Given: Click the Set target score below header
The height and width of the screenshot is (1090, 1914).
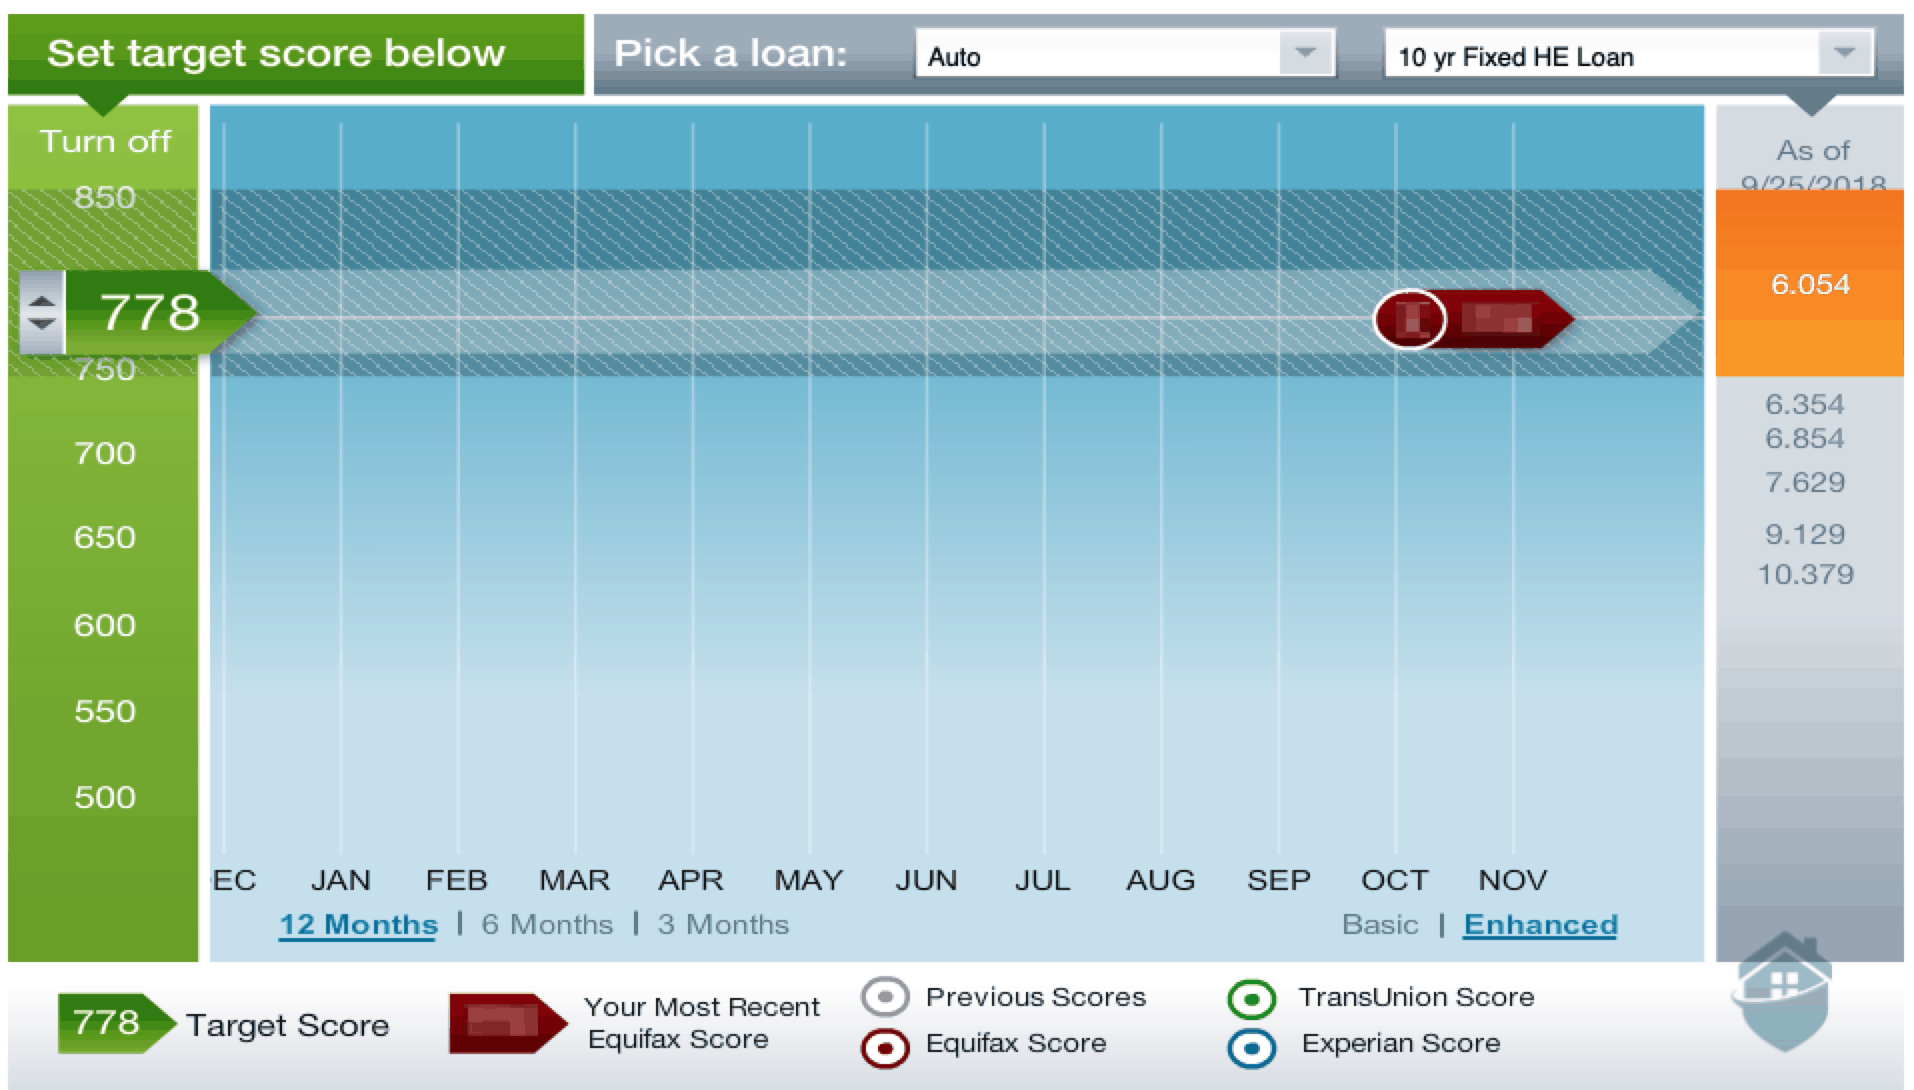Looking at the screenshot, I should click(x=276, y=54).
